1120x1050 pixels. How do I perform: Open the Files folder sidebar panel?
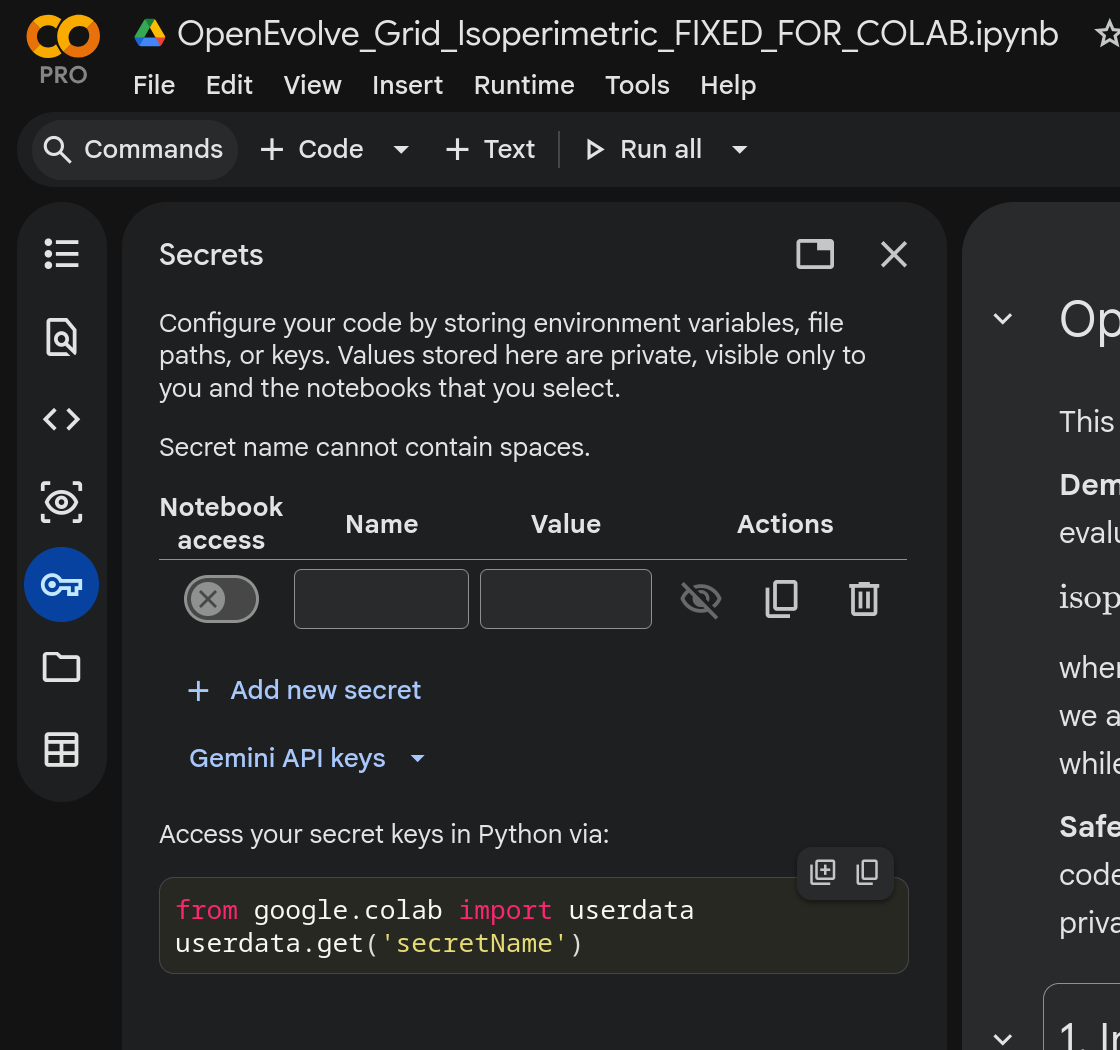click(x=61, y=667)
